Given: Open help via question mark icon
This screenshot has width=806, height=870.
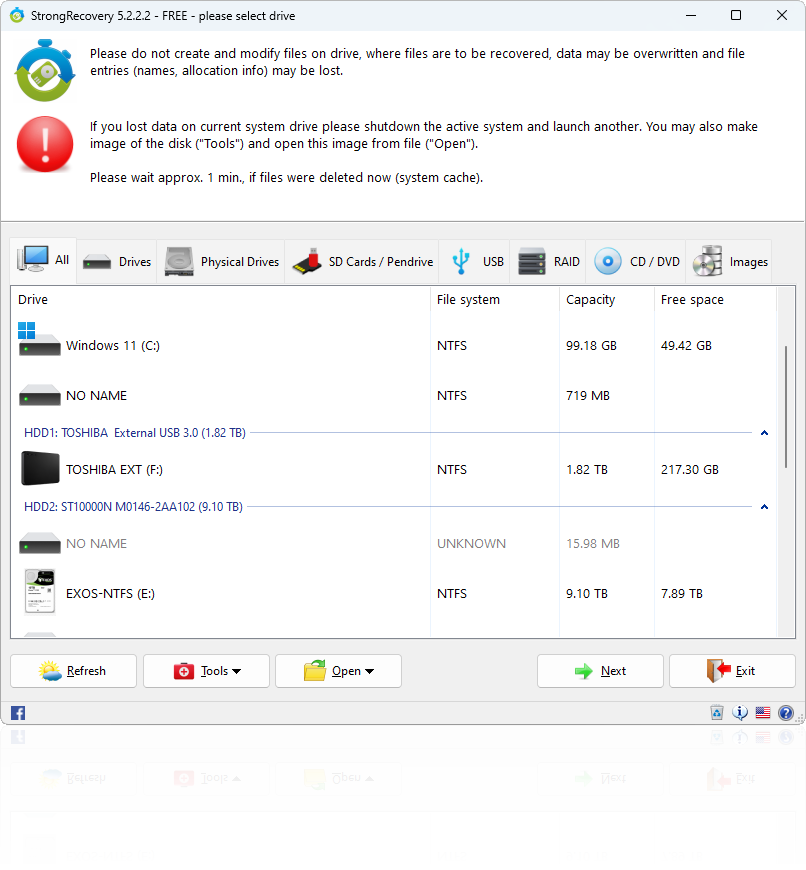Looking at the screenshot, I should (x=786, y=712).
